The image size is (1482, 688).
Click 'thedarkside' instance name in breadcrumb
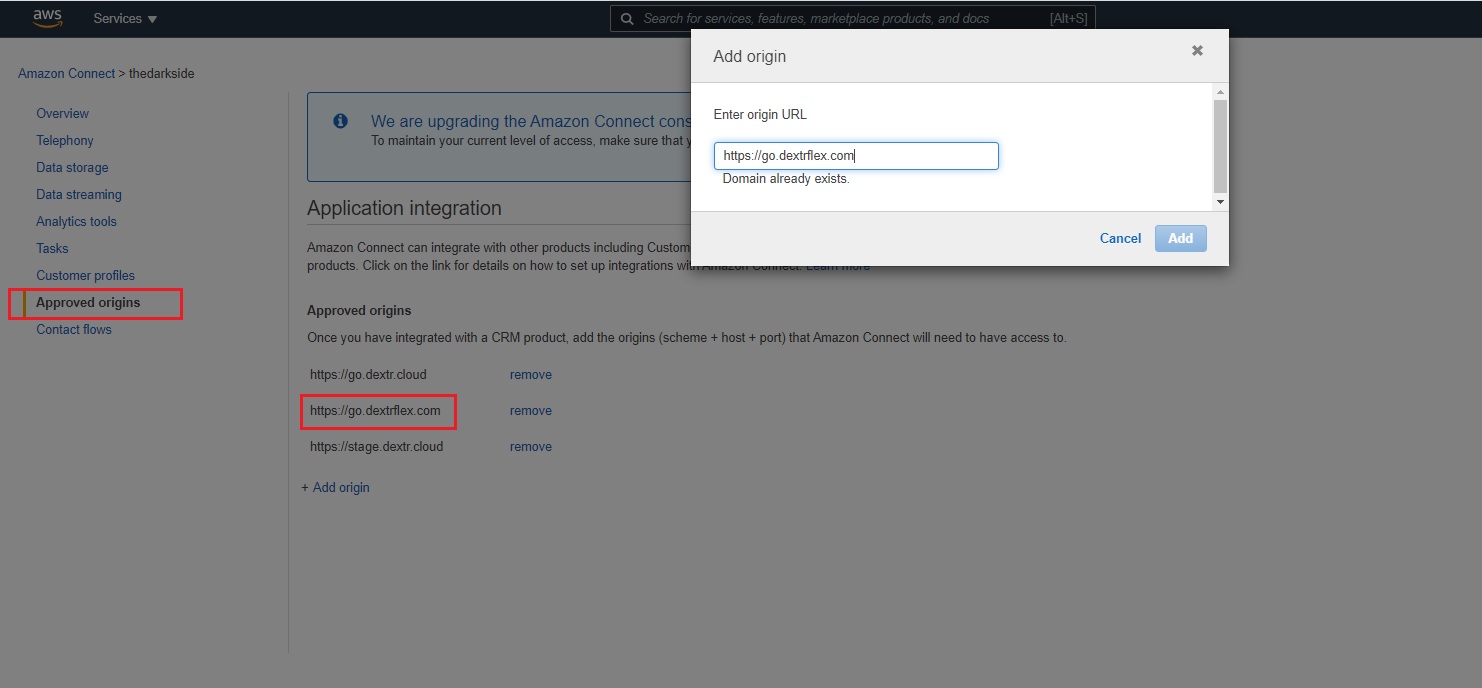pyautogui.click(x=161, y=74)
